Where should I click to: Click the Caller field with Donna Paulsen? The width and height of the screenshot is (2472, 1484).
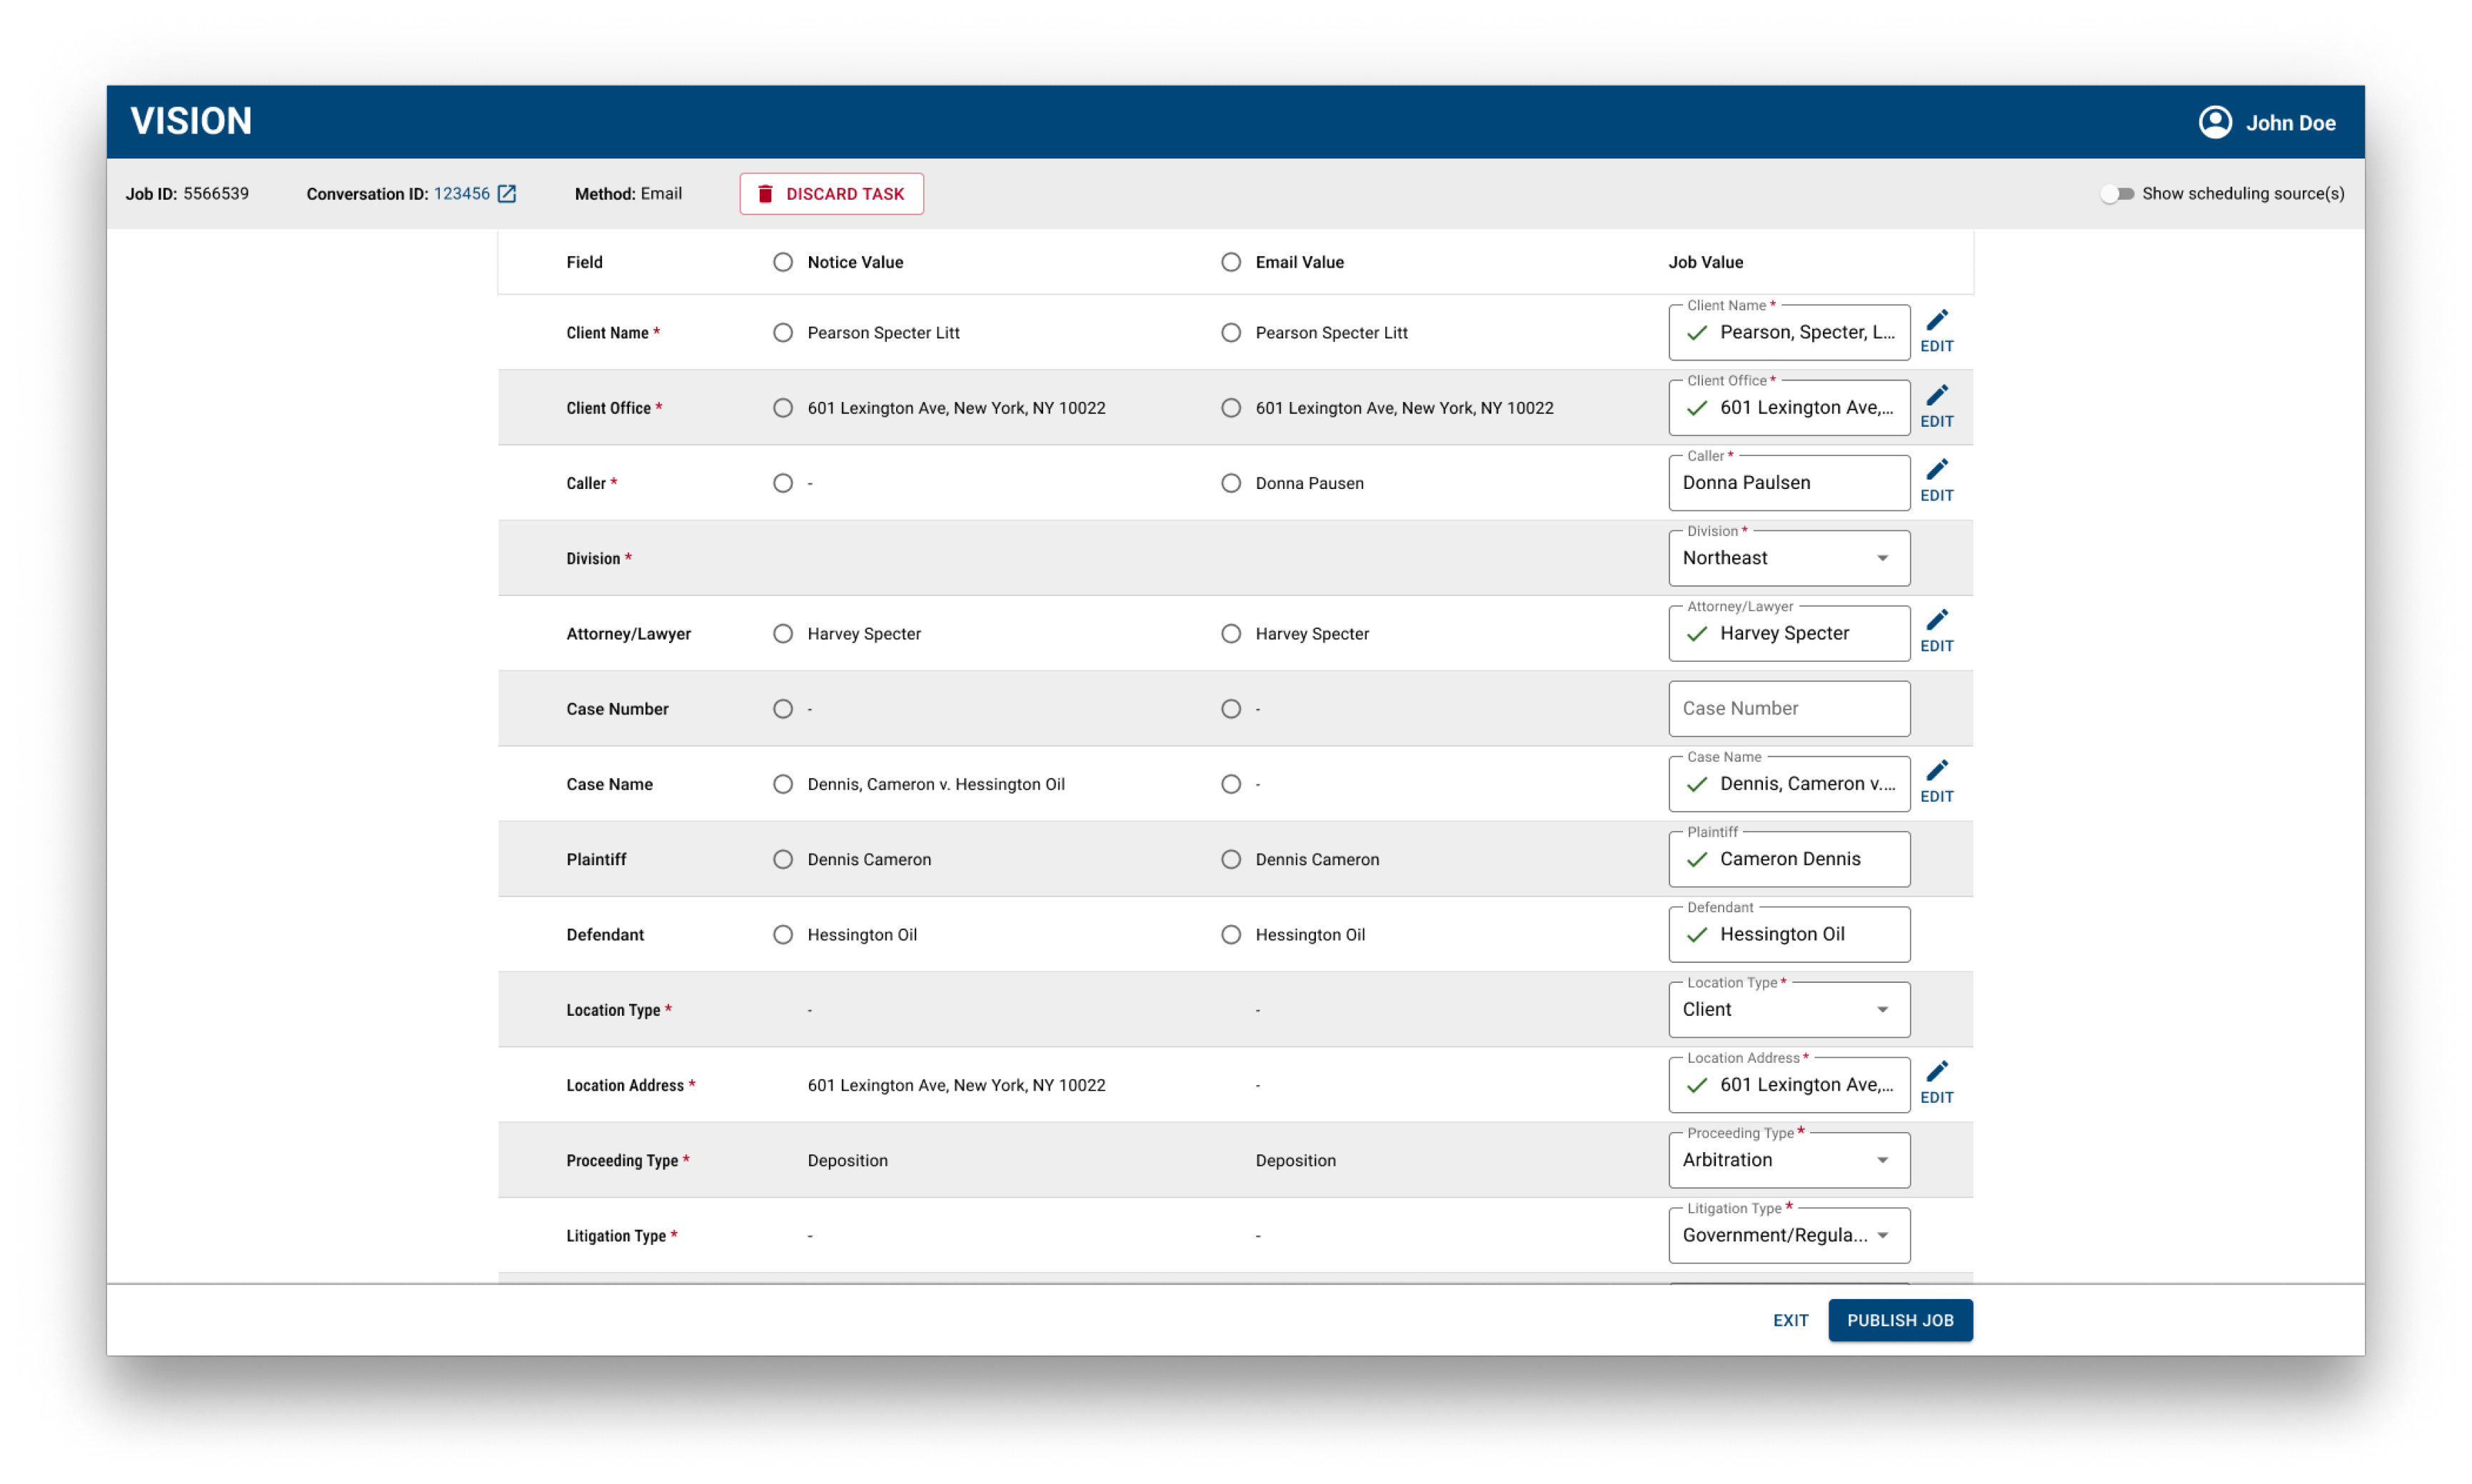(x=1788, y=483)
